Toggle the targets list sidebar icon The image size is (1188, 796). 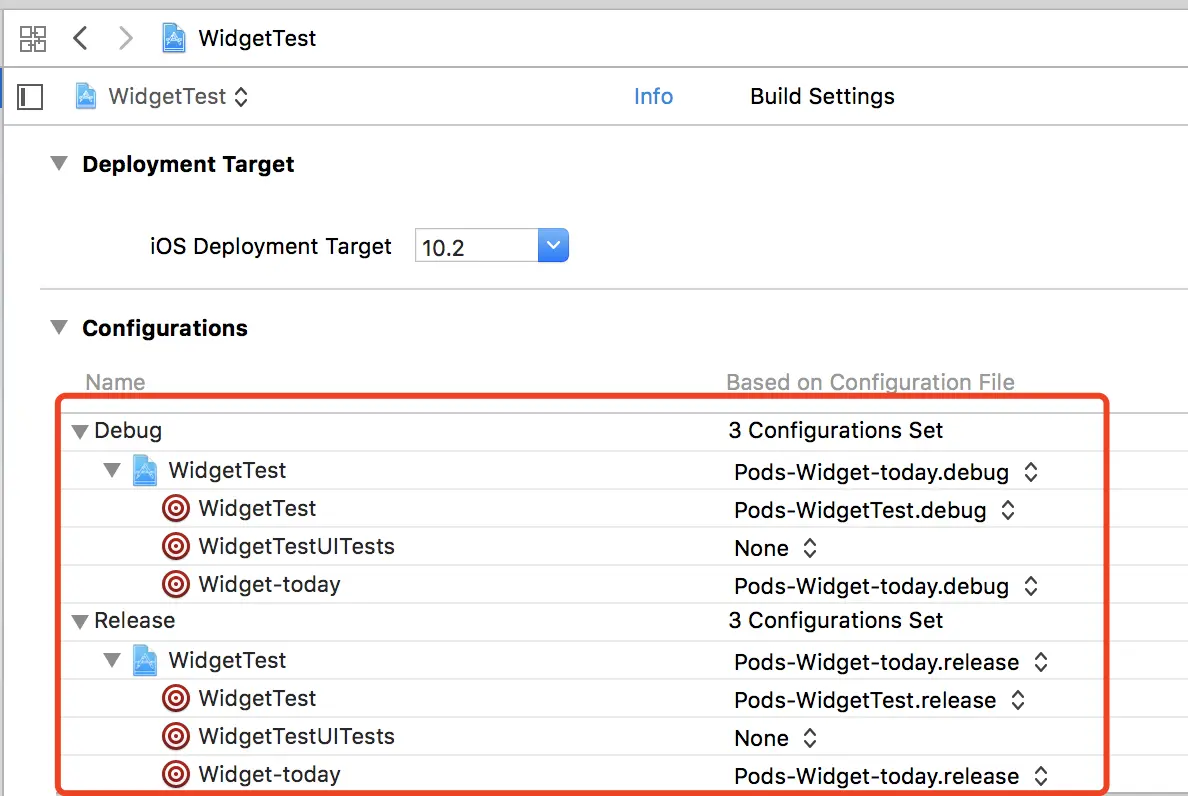click(31, 97)
